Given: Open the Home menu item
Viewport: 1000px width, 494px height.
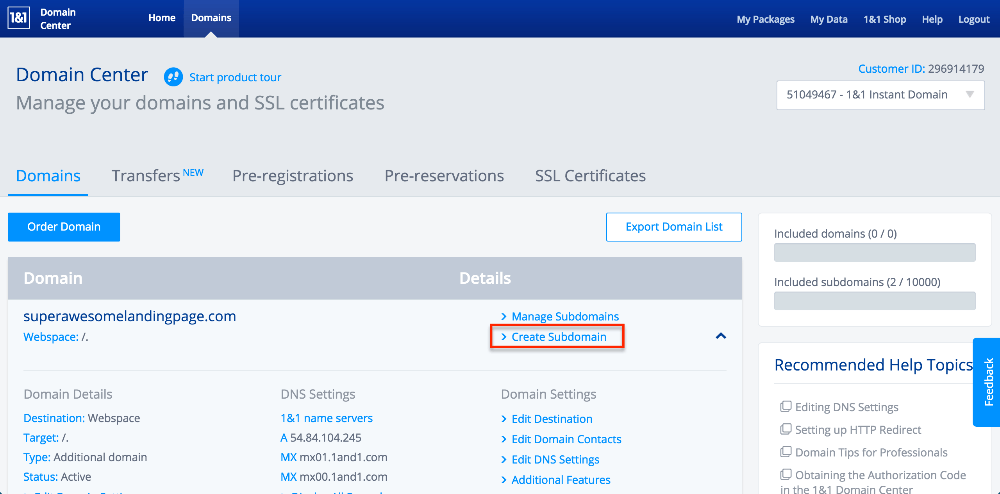Looking at the screenshot, I should (x=162, y=18).
